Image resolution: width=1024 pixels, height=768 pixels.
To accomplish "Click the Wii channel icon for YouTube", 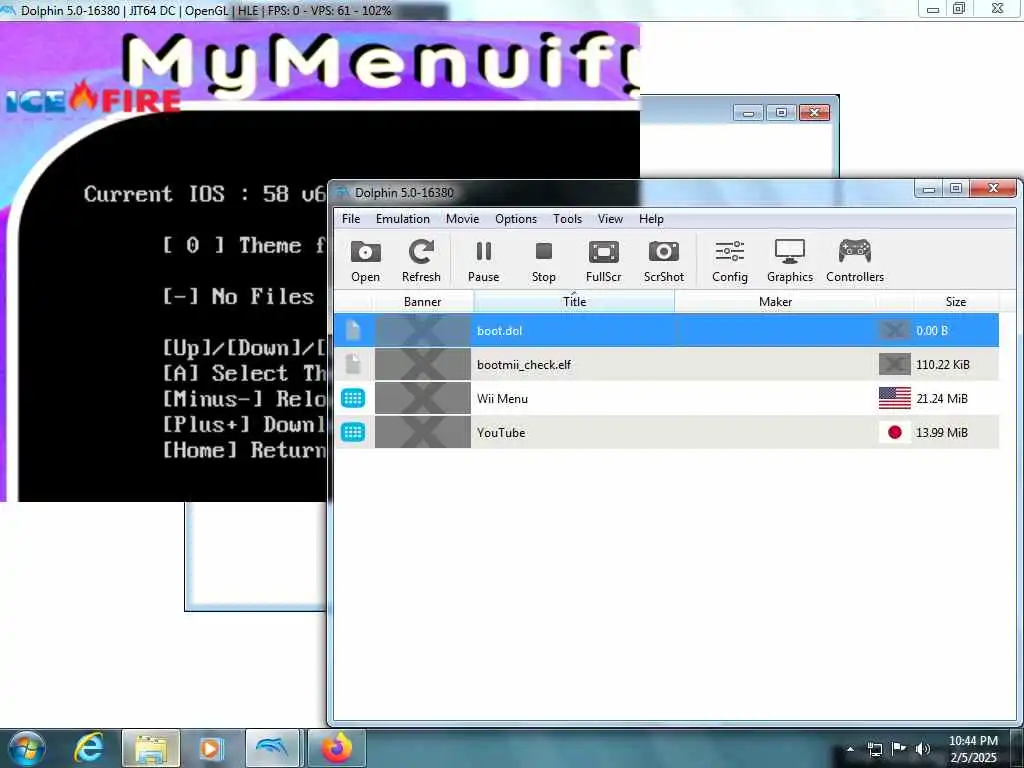I will pyautogui.click(x=353, y=432).
